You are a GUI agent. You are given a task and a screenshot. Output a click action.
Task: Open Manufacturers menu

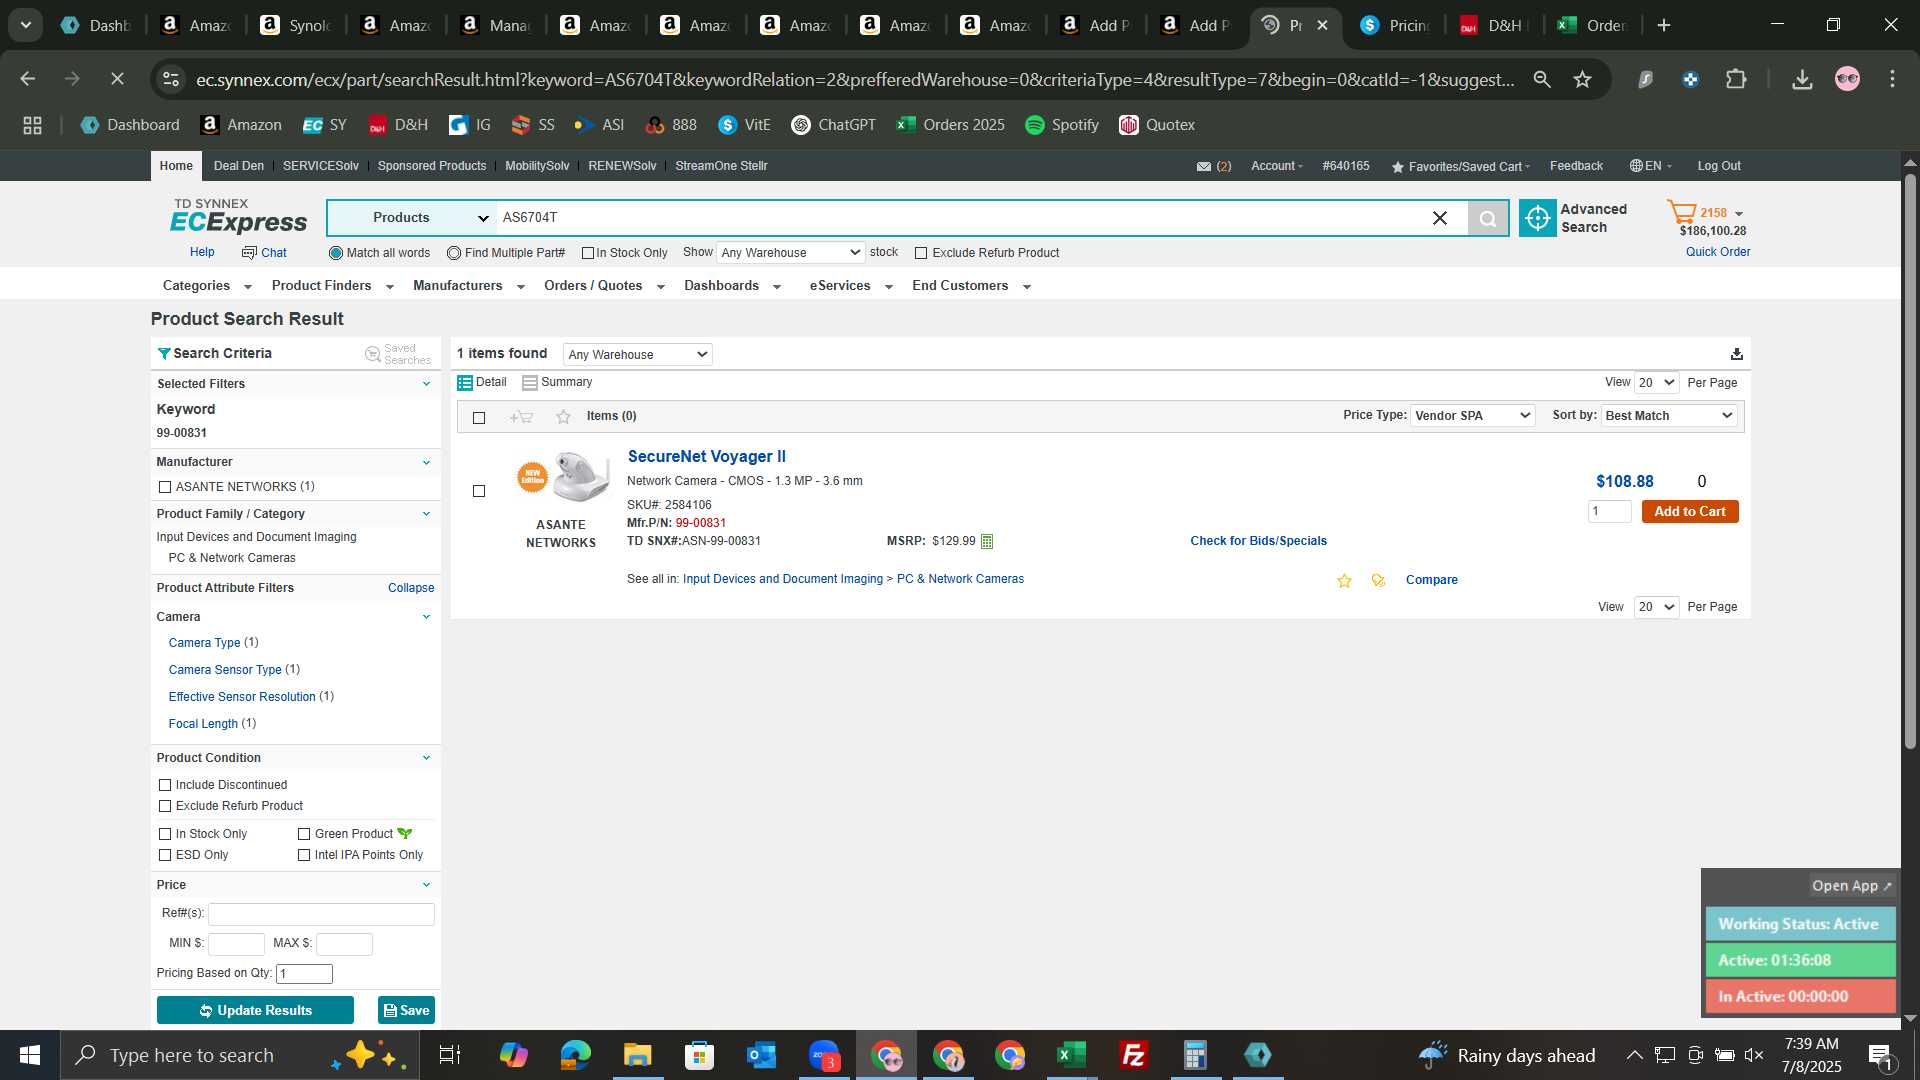tap(468, 286)
